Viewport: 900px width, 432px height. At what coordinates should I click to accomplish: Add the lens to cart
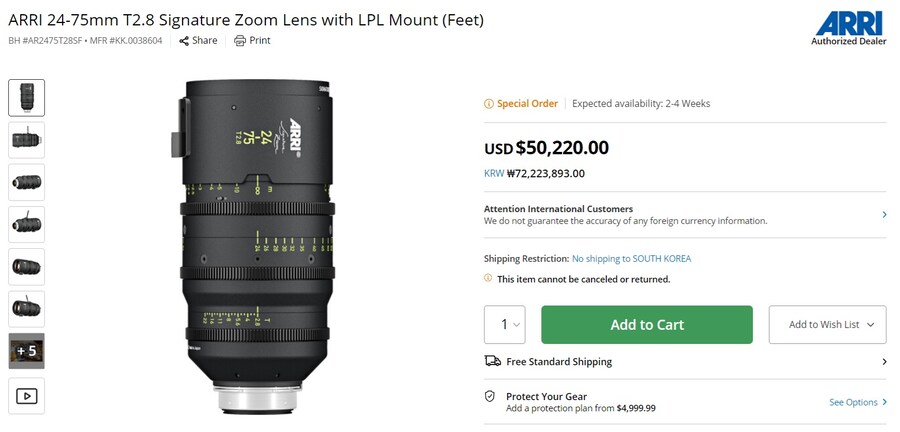pos(646,324)
